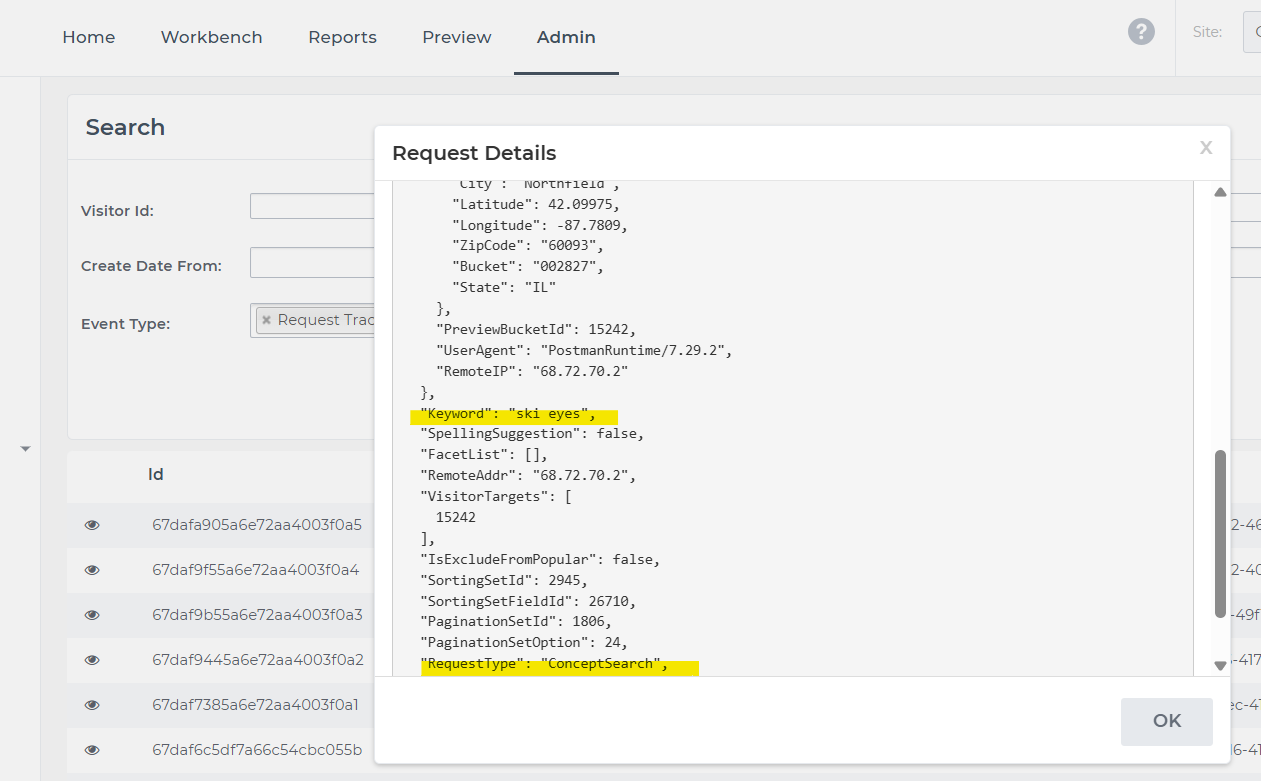The height and width of the screenshot is (781, 1261).
Task: Focus the Visitor Id input field
Action: (x=312, y=207)
